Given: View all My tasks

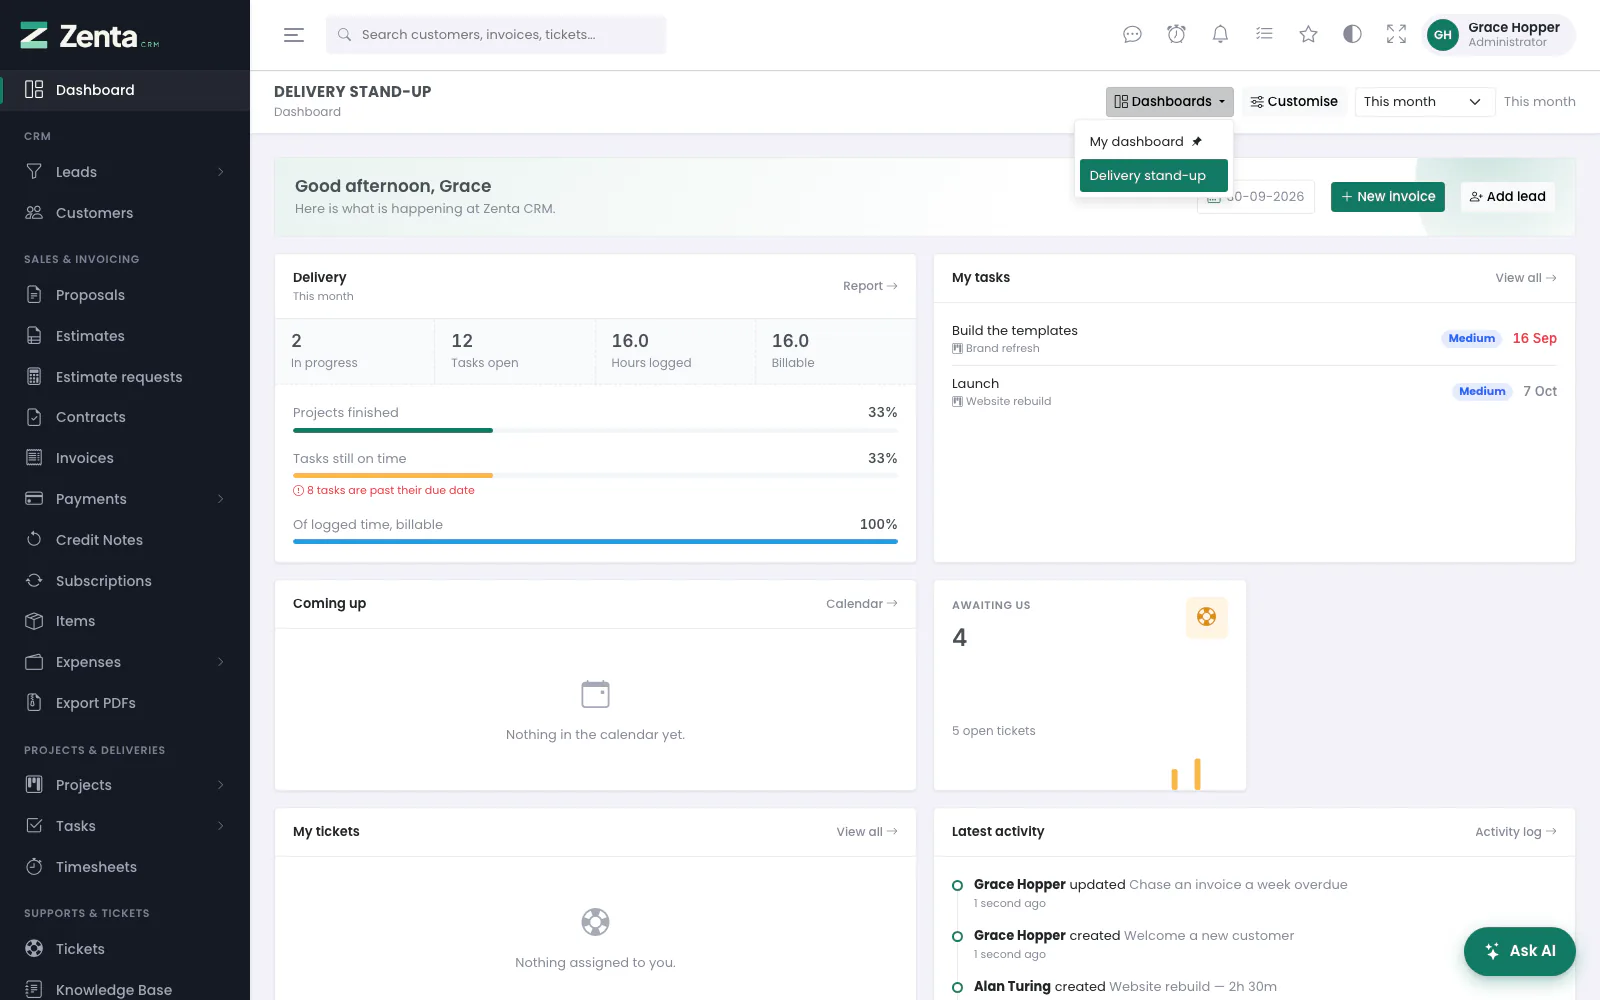Looking at the screenshot, I should 1526,278.
